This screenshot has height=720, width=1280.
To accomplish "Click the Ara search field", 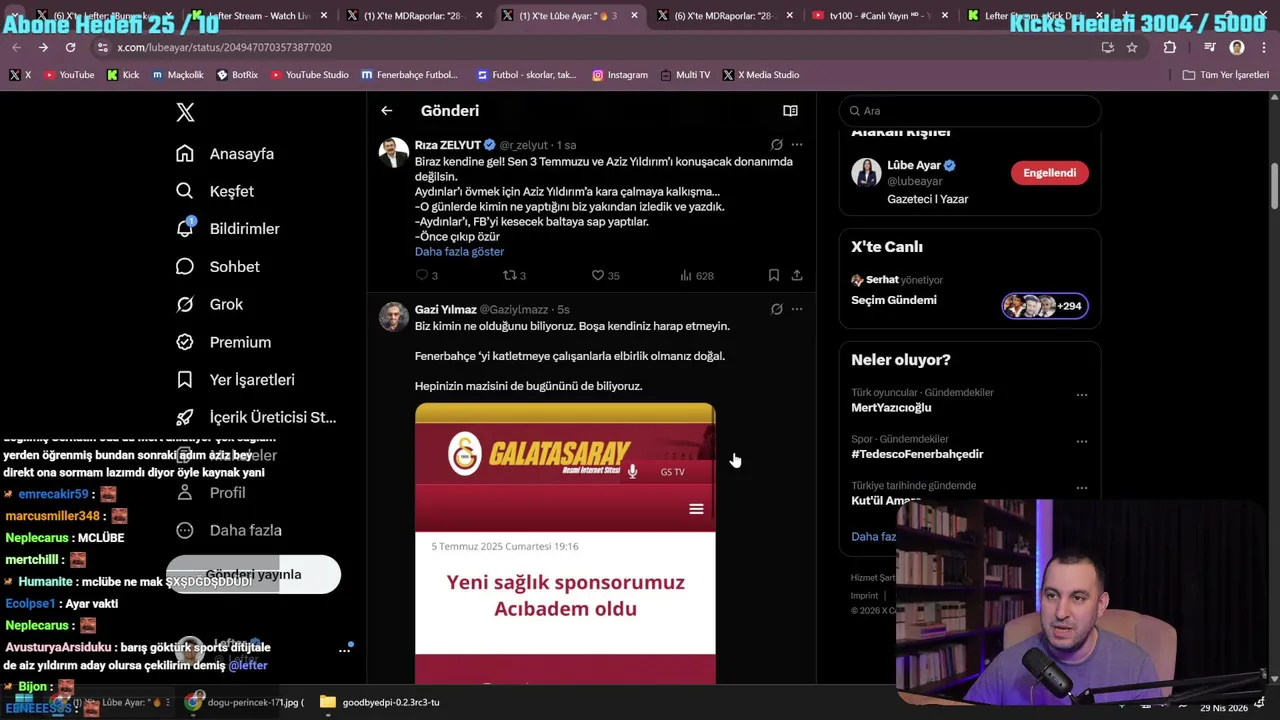I will coord(970,111).
